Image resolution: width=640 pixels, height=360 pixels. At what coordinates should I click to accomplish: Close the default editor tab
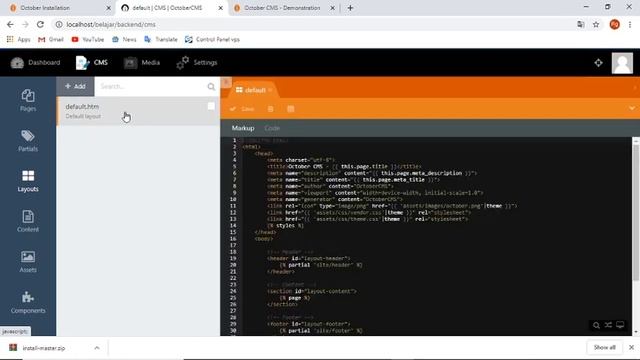point(270,90)
